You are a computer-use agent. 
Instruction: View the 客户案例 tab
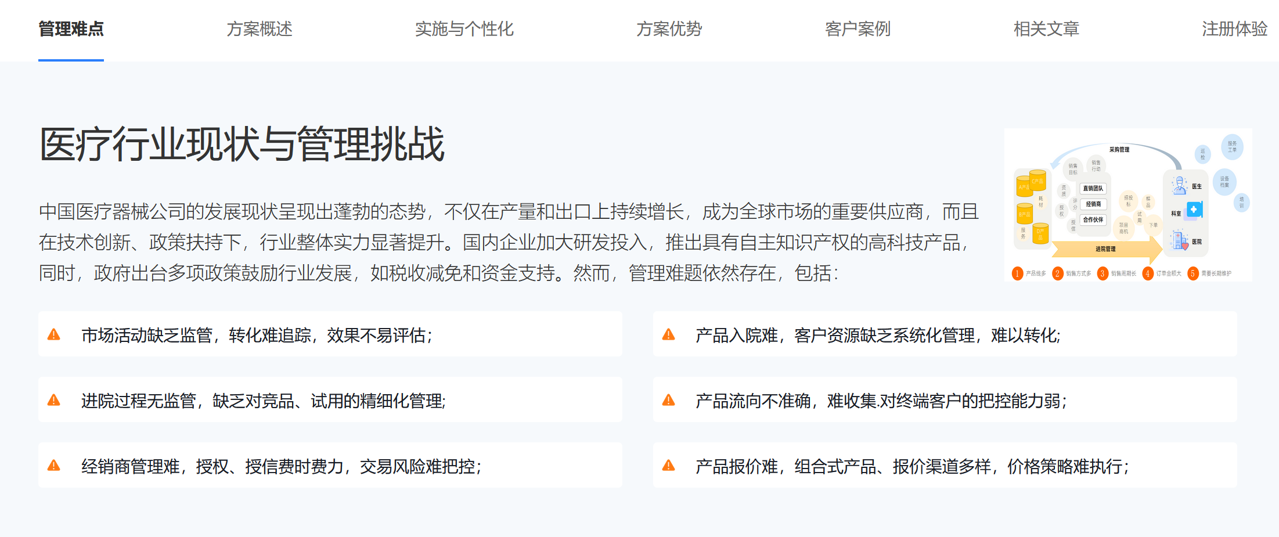[x=857, y=29]
